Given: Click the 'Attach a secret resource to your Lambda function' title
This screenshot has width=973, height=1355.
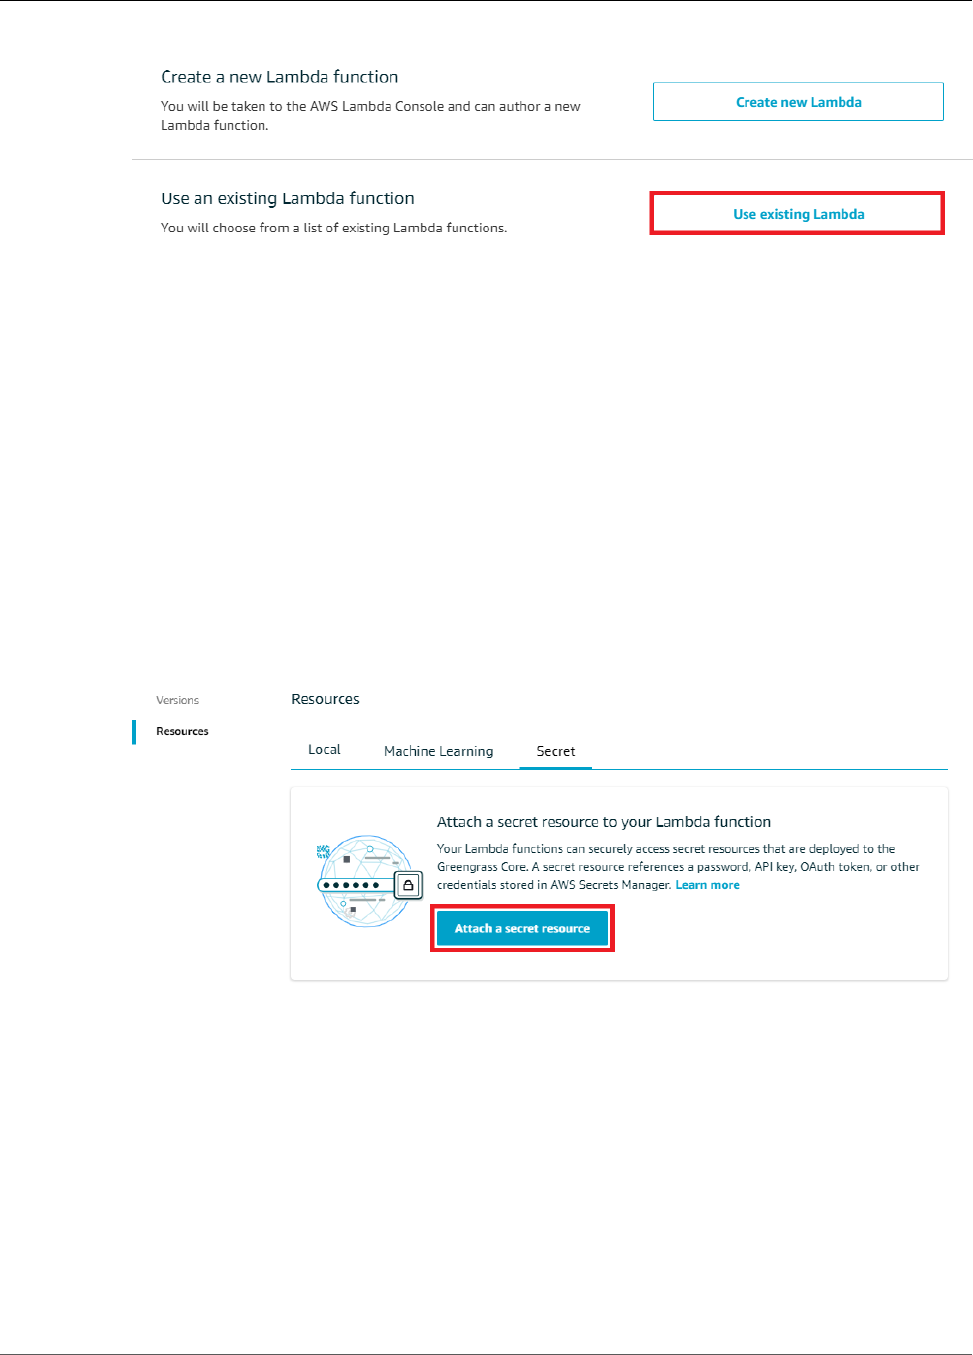Looking at the screenshot, I should pos(603,822).
